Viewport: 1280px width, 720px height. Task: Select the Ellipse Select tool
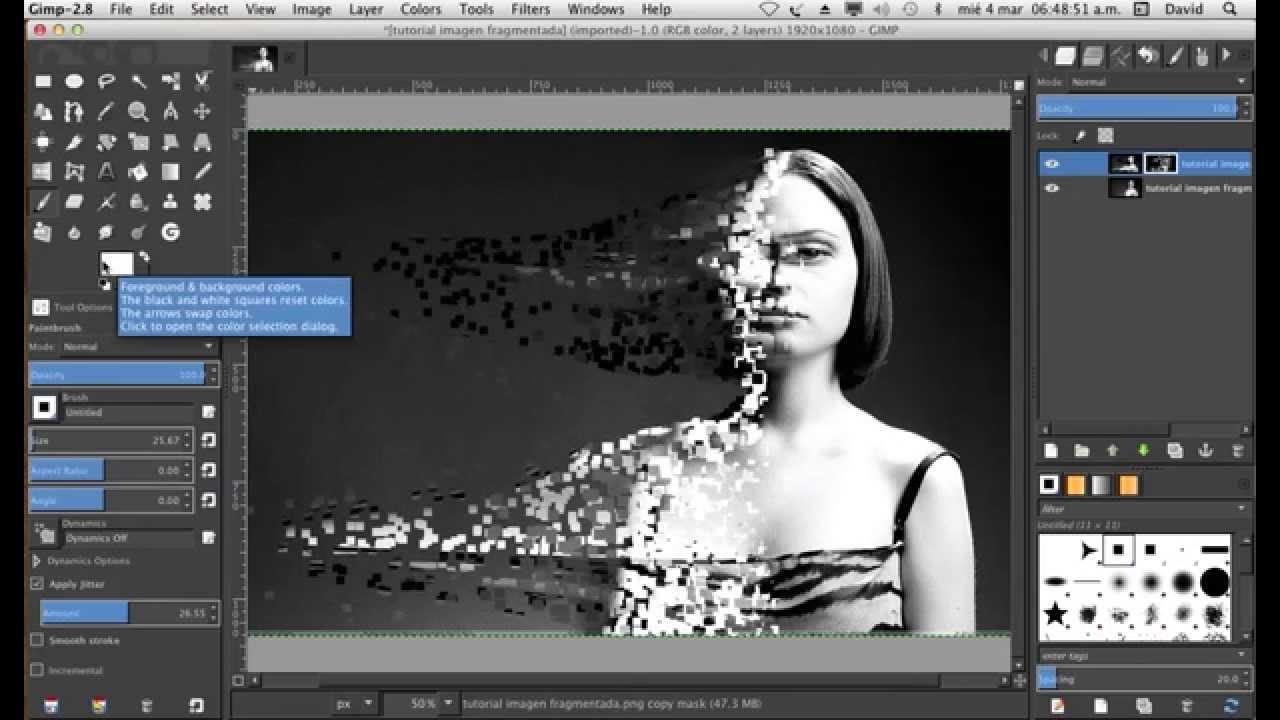point(74,82)
